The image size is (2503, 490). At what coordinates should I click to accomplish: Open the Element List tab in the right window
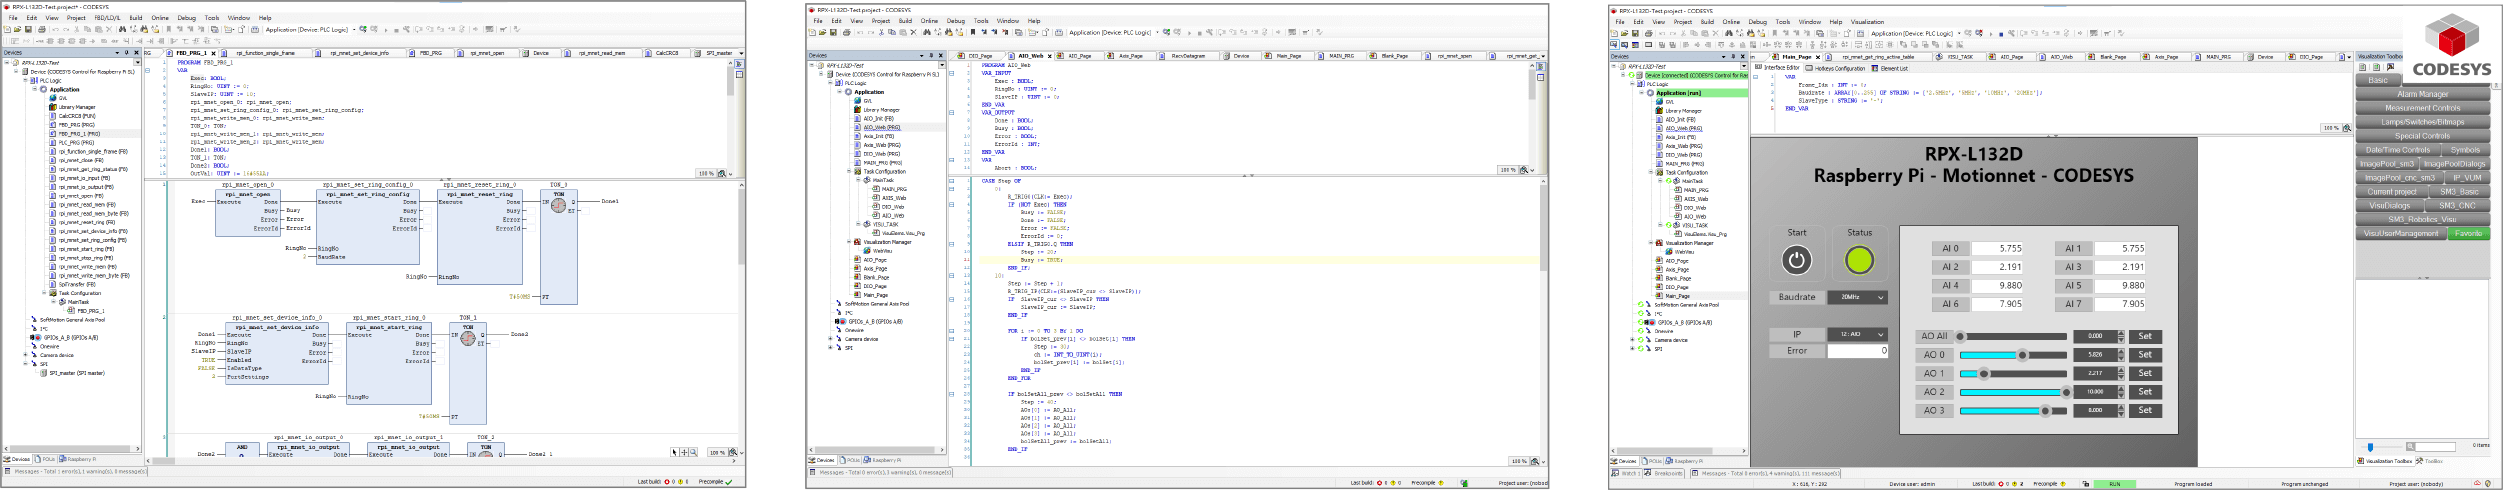click(1891, 68)
